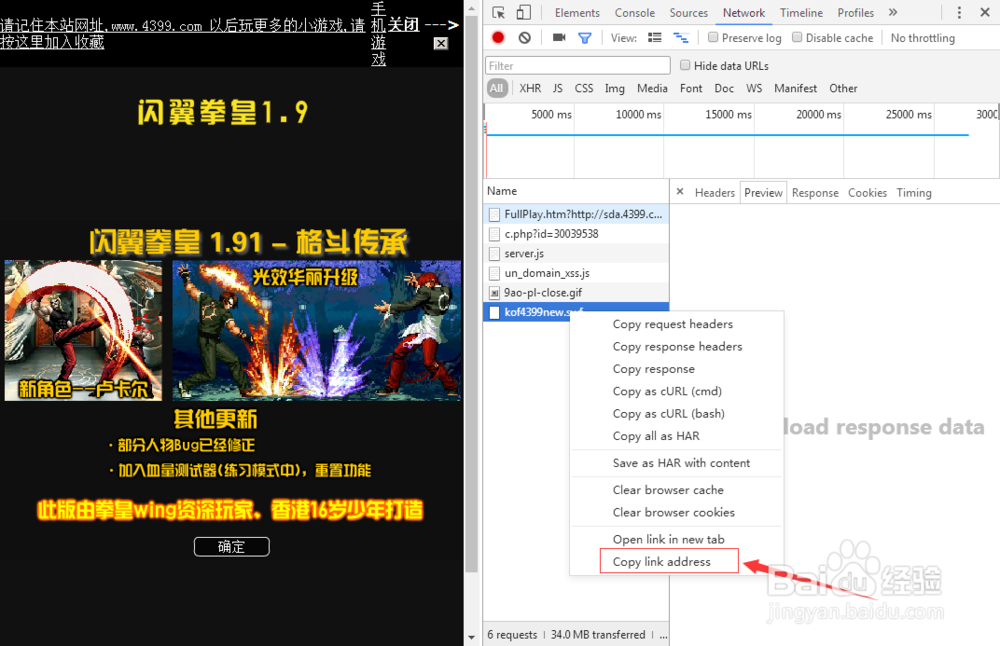1000x646 pixels.
Task: Open Timing tab in request details
Action: point(914,193)
